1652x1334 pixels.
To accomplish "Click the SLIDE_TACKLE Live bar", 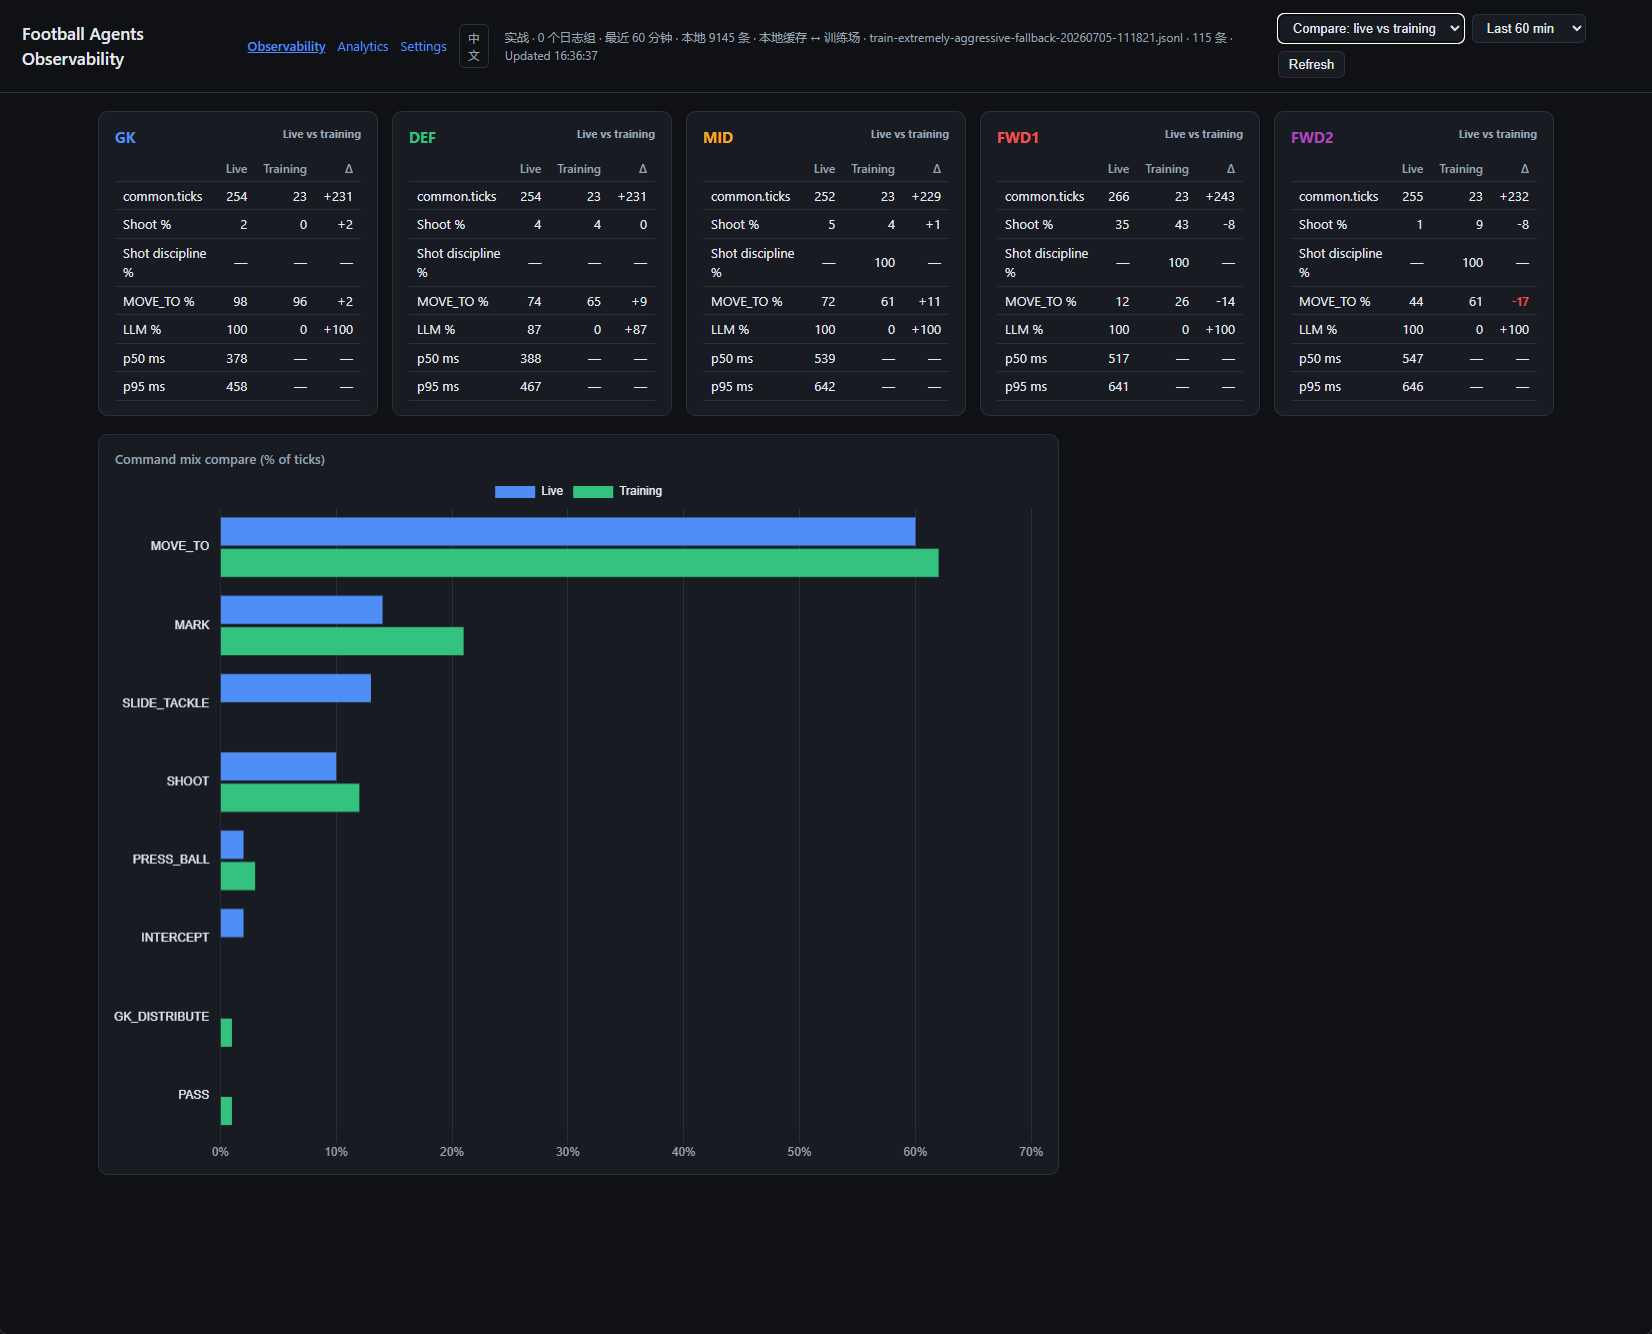I will click(x=295, y=688).
